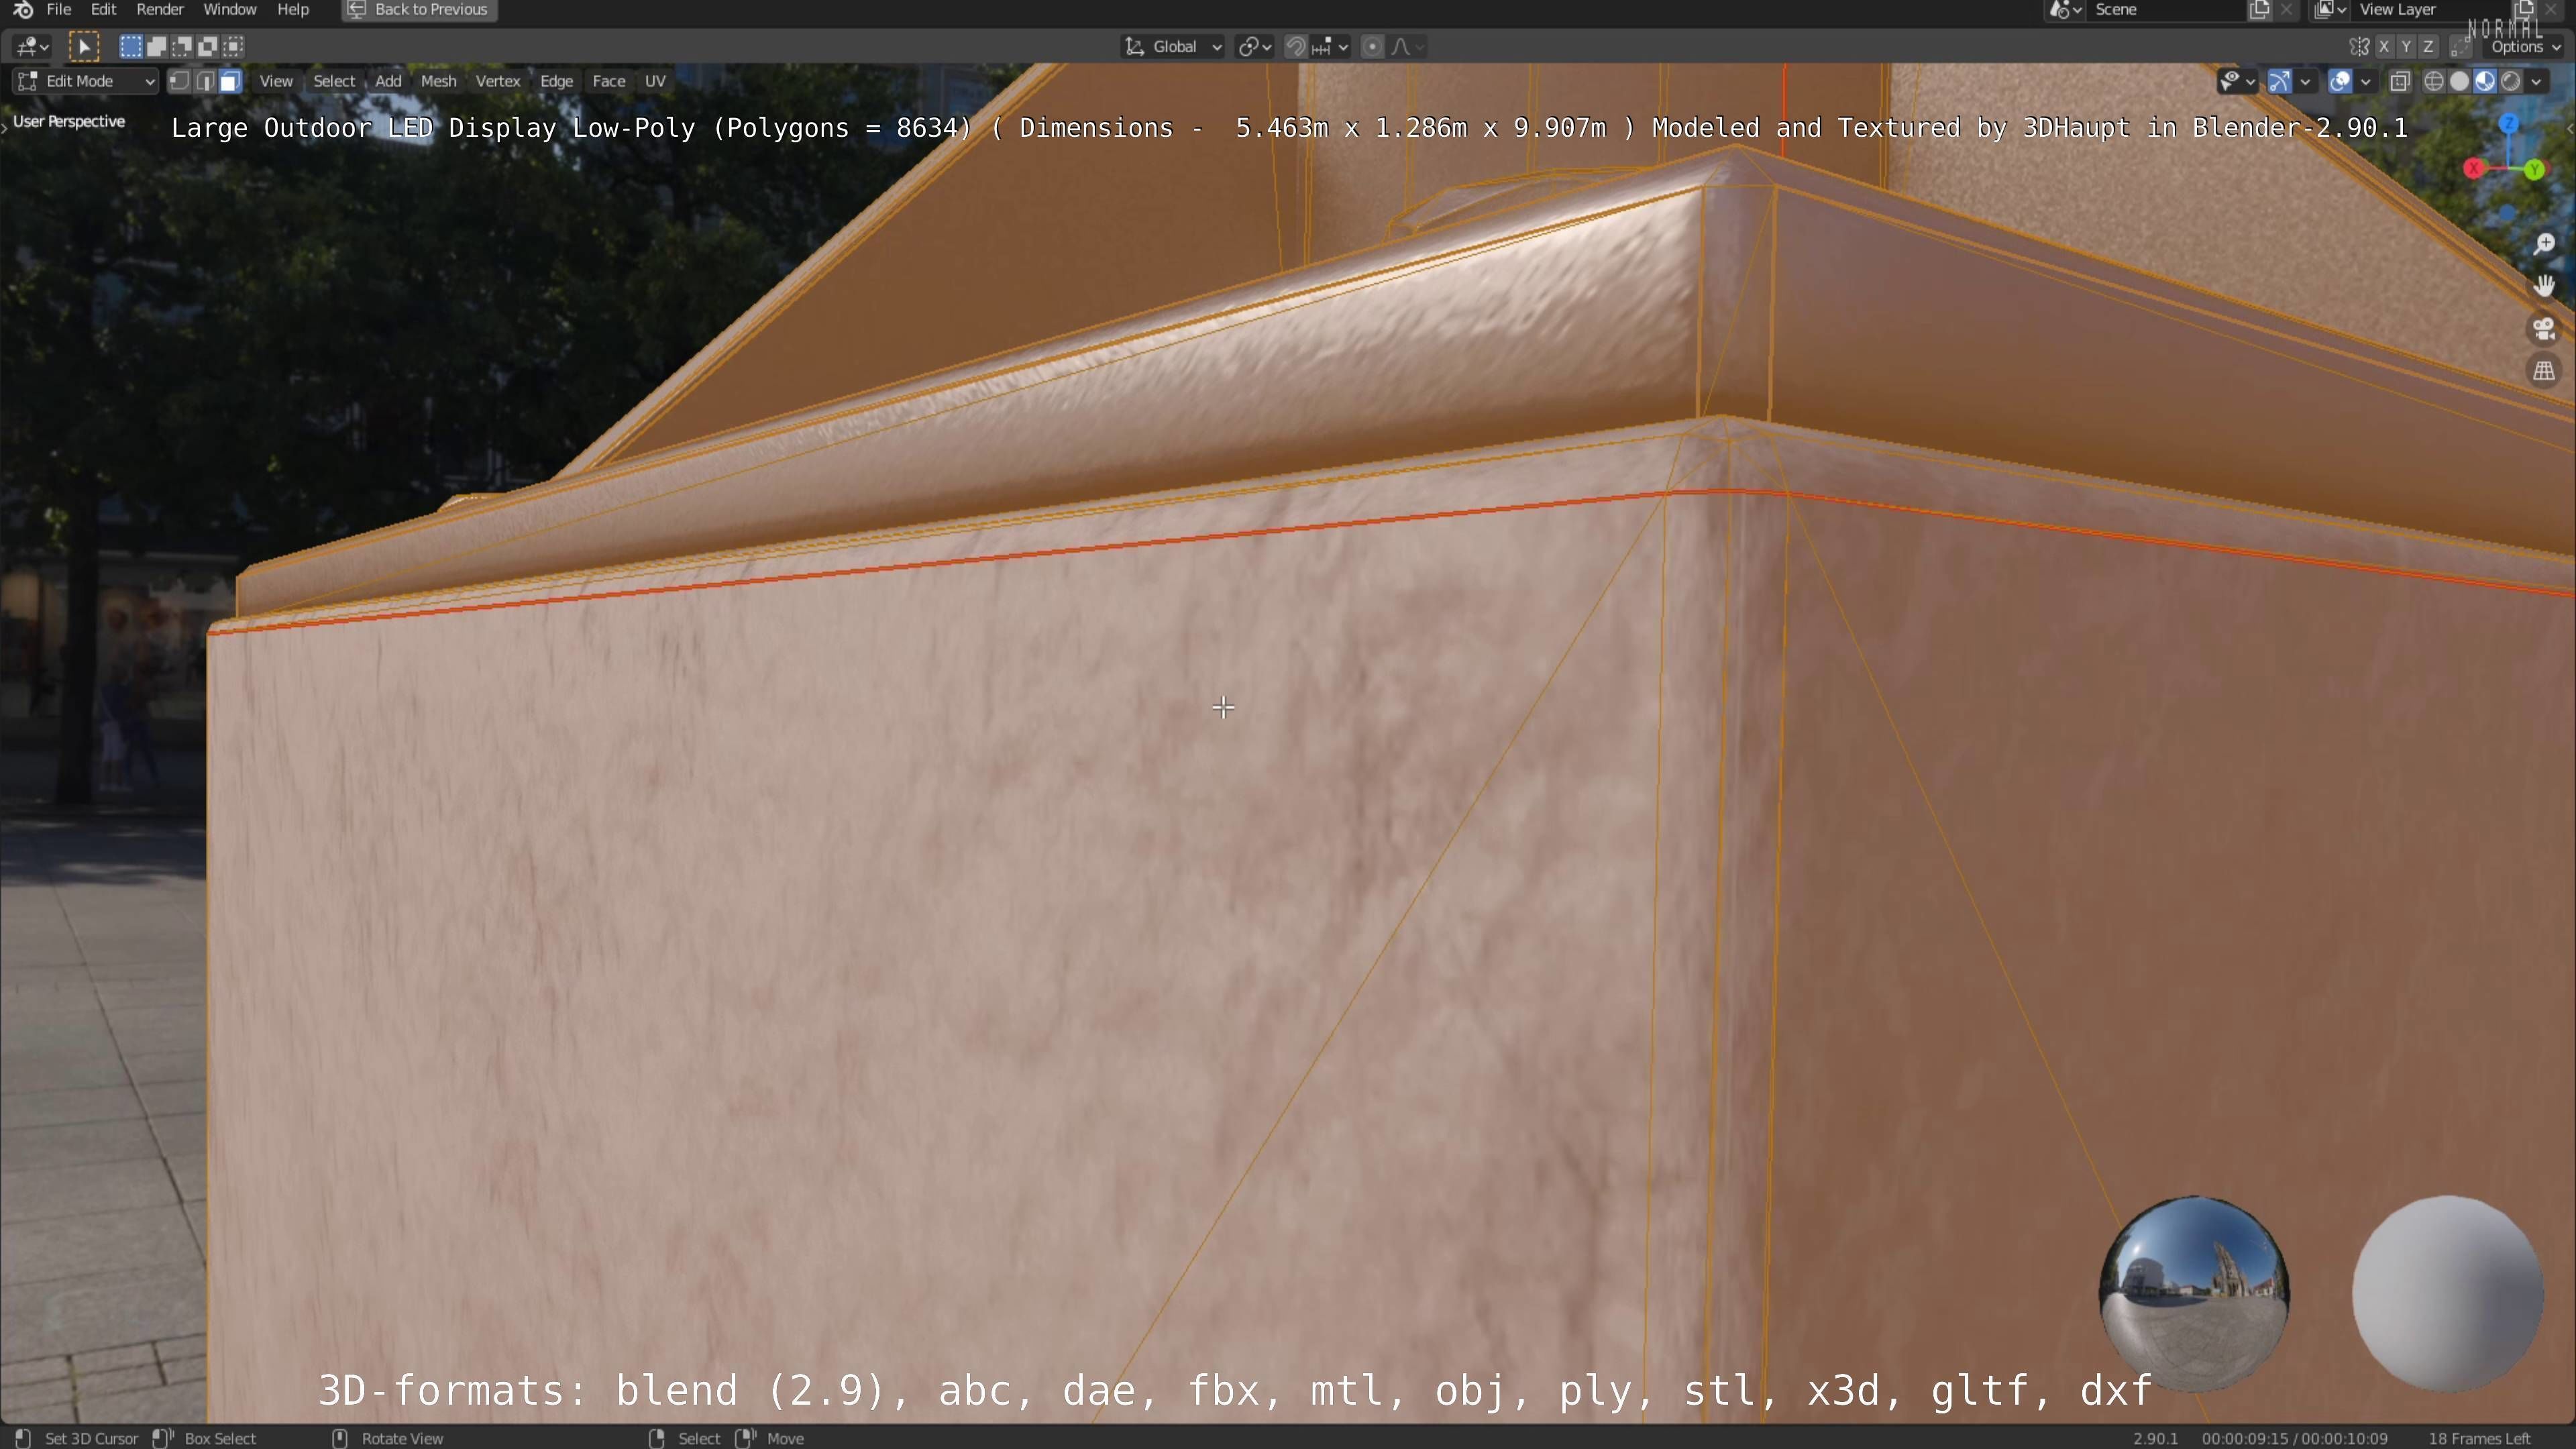Open the shading options dropdown arrow

tap(2536, 82)
